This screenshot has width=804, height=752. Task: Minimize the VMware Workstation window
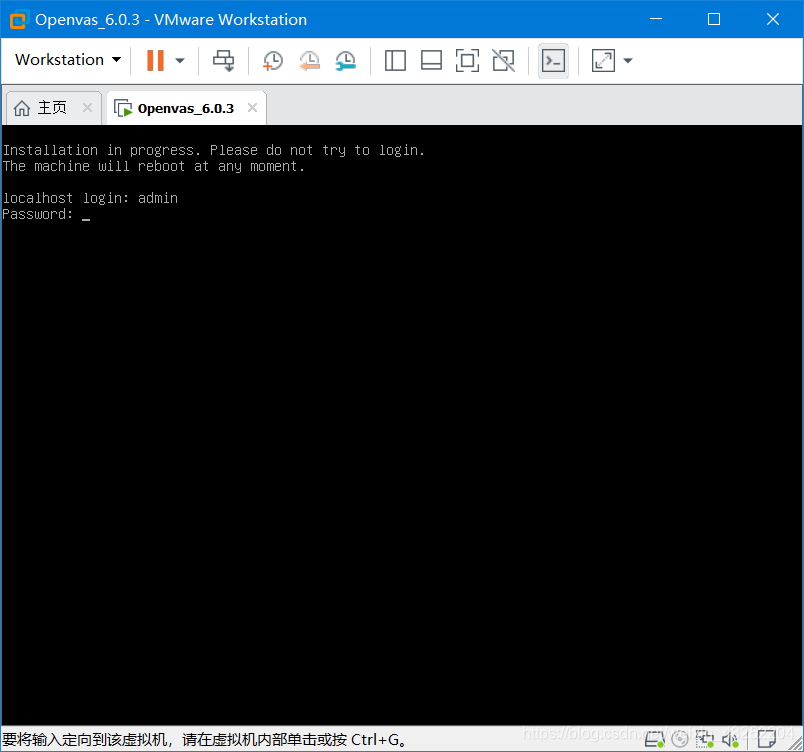(x=656, y=19)
